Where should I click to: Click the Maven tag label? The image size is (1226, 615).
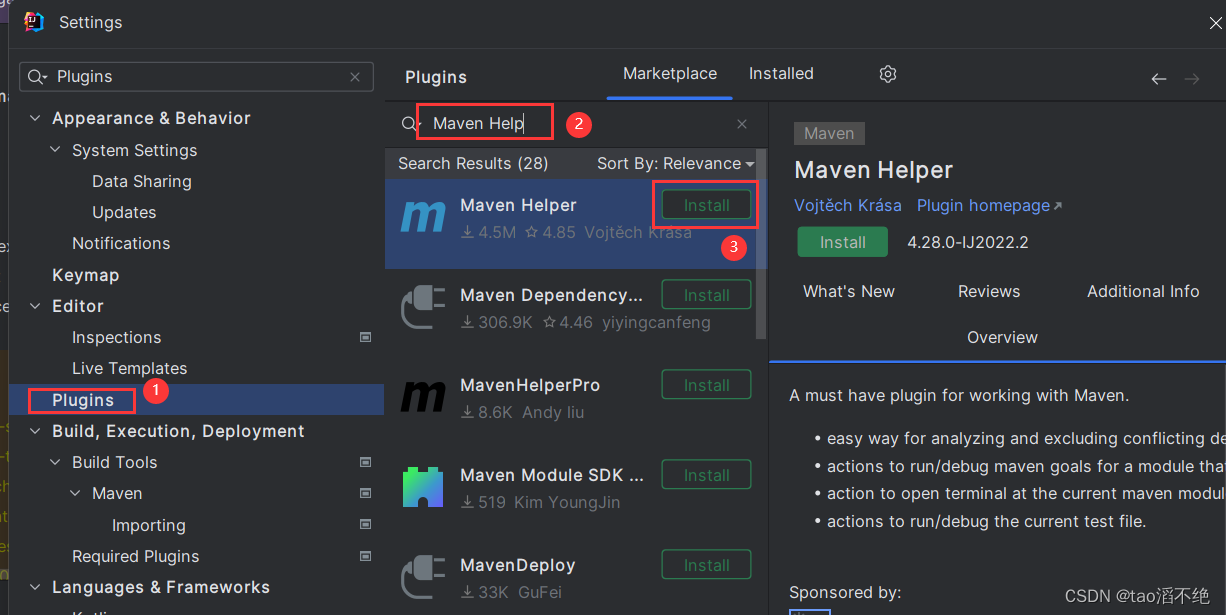tap(829, 133)
